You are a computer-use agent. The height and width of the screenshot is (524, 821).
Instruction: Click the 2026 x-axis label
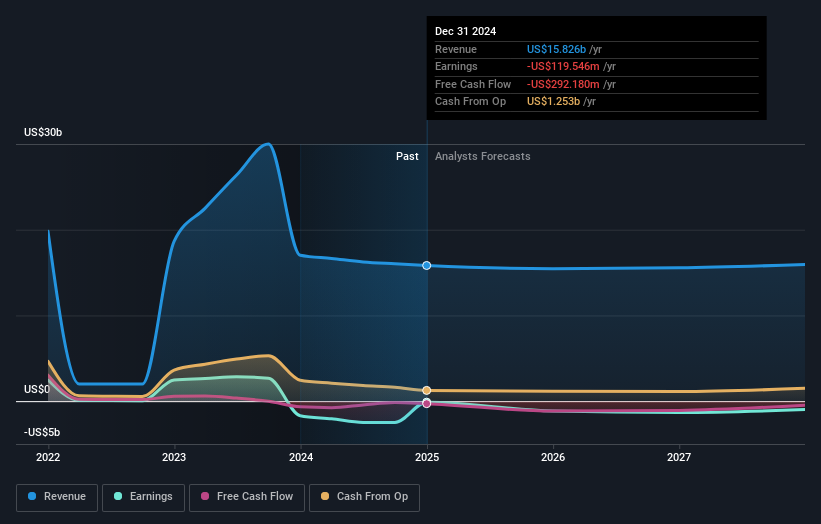pos(553,458)
